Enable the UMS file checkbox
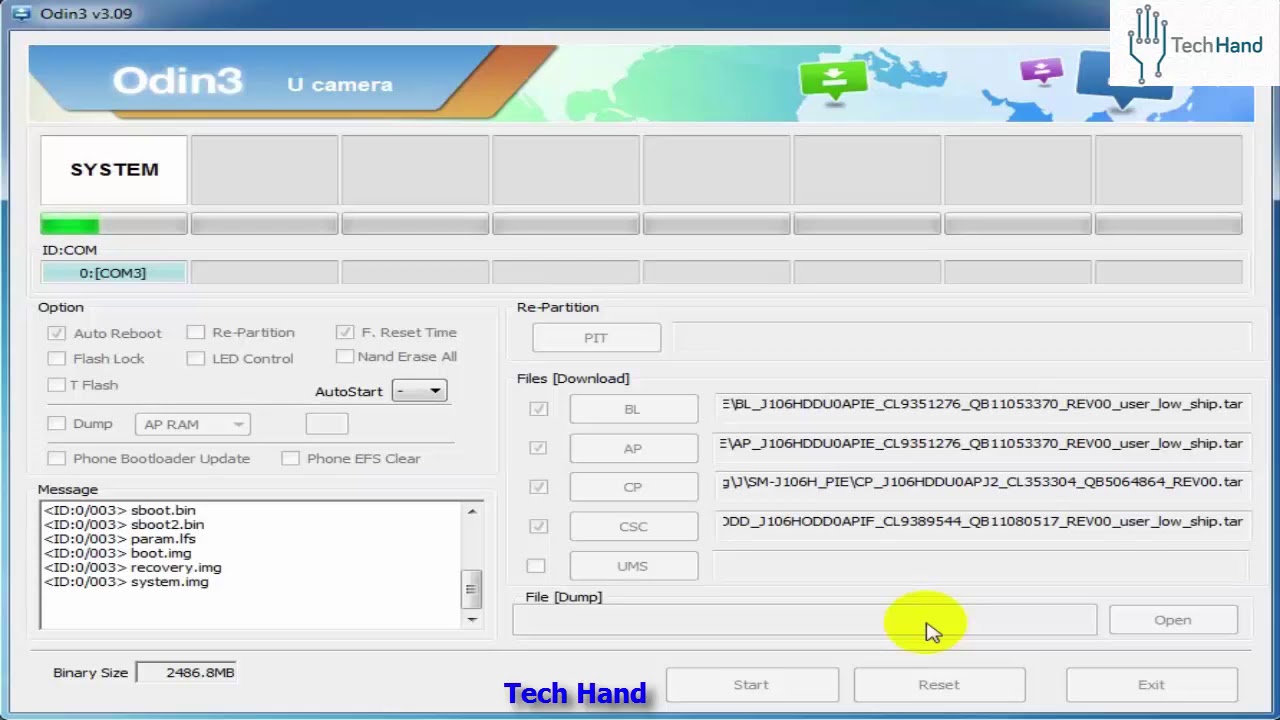 coord(536,566)
